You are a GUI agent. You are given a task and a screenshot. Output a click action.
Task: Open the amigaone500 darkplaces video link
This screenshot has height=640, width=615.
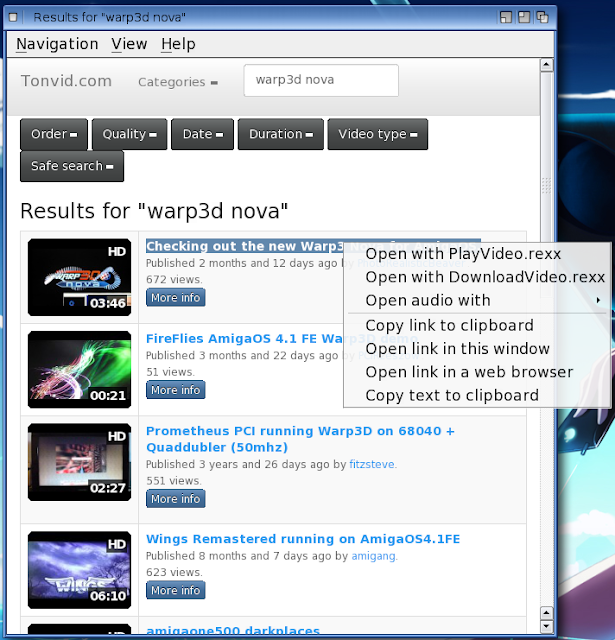coord(233,631)
